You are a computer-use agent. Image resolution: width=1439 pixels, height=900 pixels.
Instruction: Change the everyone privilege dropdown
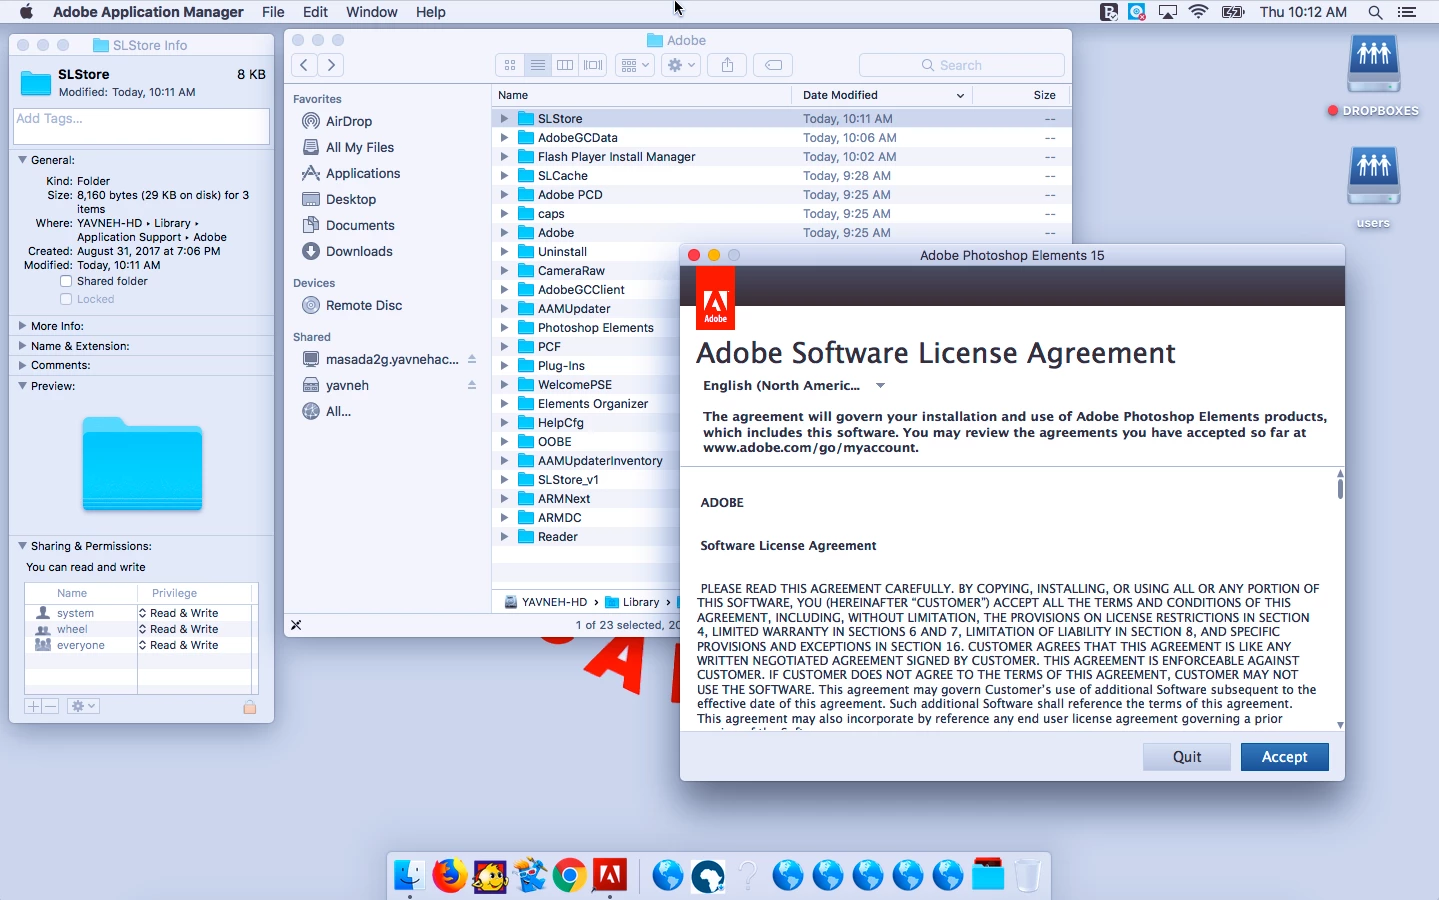[183, 645]
